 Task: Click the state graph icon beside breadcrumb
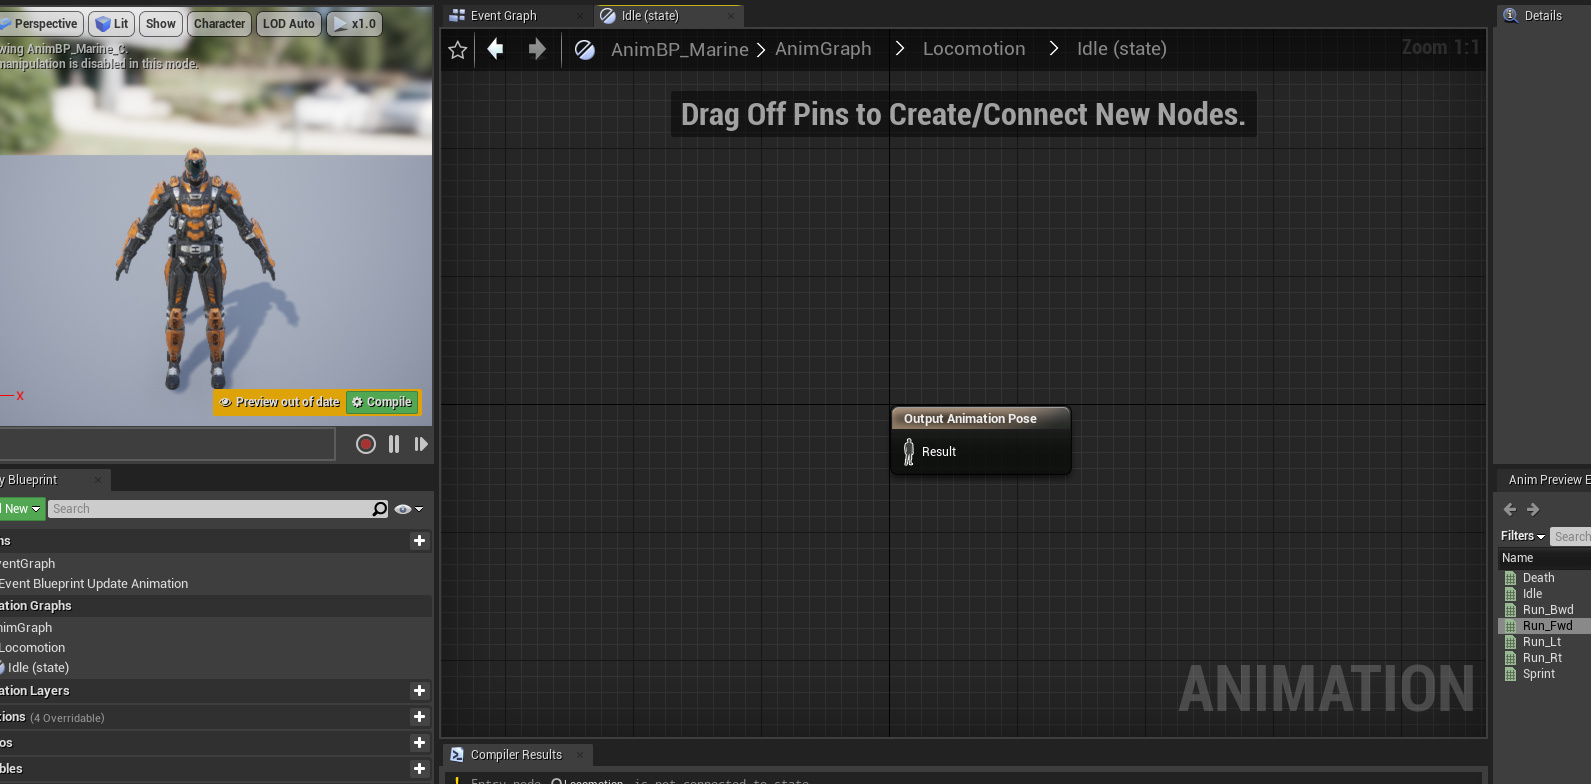pos(585,50)
